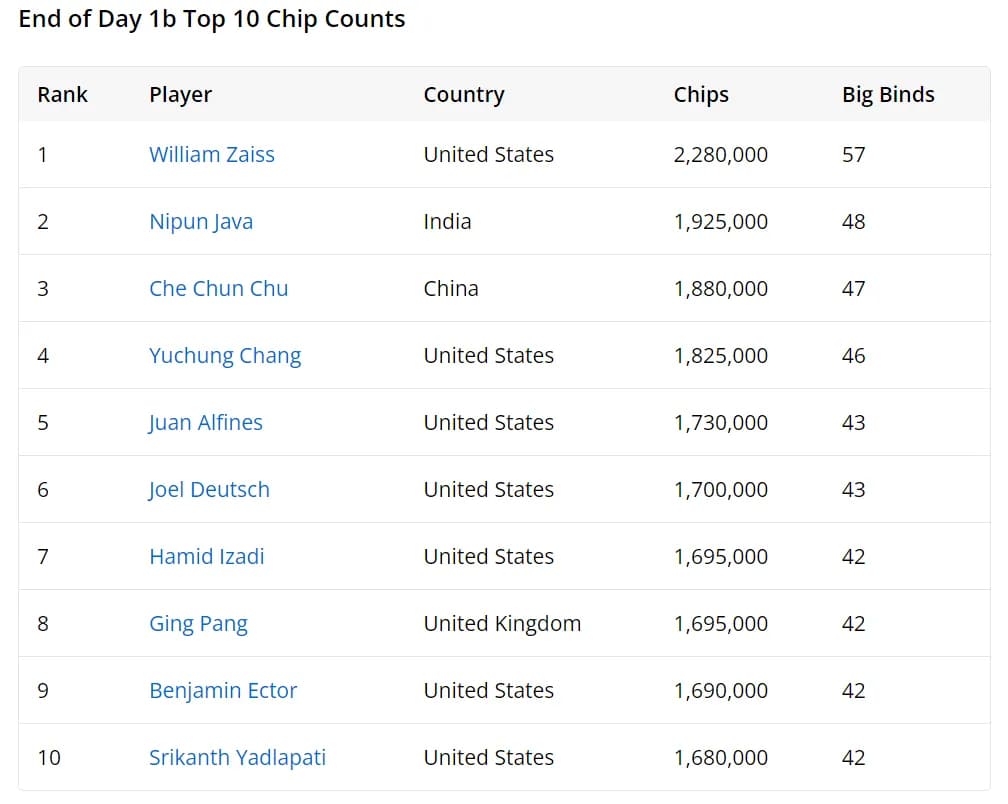Visit Juan Alfines player page
Screen dimensions: 1008x804
205,423
